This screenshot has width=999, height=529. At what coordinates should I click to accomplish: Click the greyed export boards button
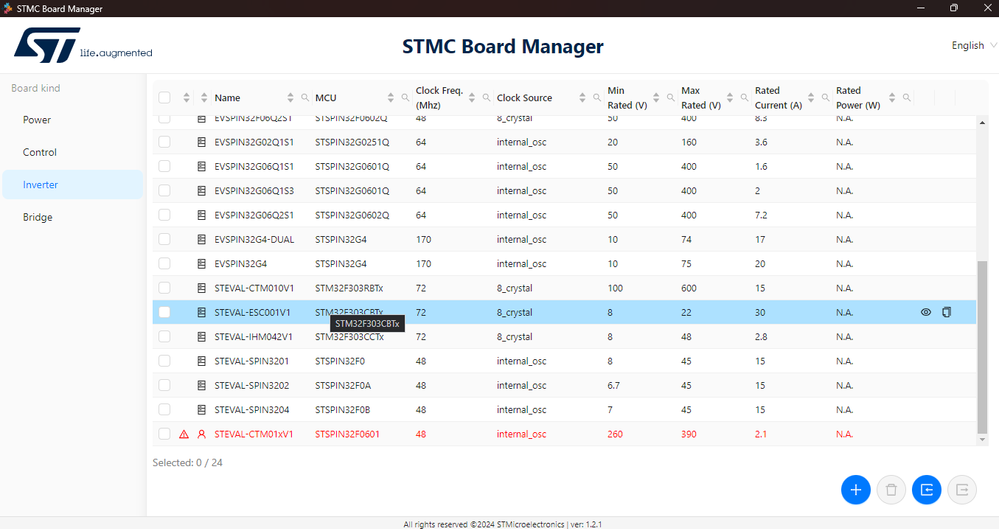pos(962,489)
